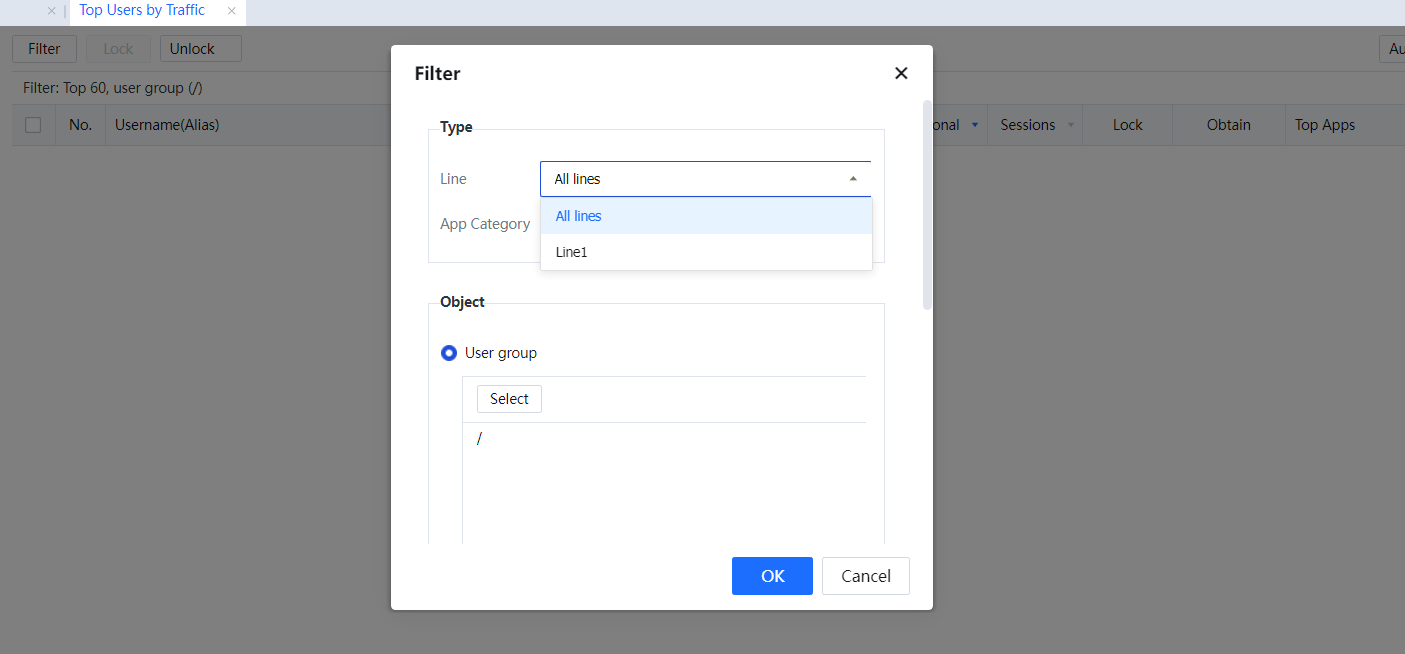Click the Sessions column sort arrow
The height and width of the screenshot is (654, 1405).
[1071, 125]
